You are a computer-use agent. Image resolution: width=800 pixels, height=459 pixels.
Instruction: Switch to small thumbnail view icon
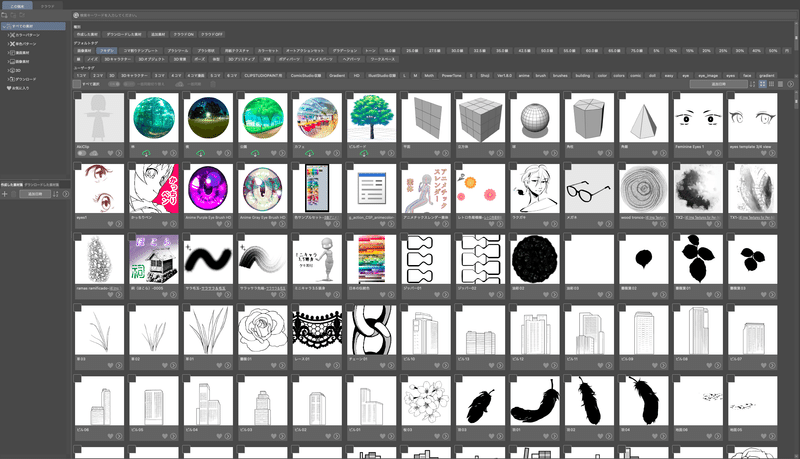pyautogui.click(x=771, y=84)
